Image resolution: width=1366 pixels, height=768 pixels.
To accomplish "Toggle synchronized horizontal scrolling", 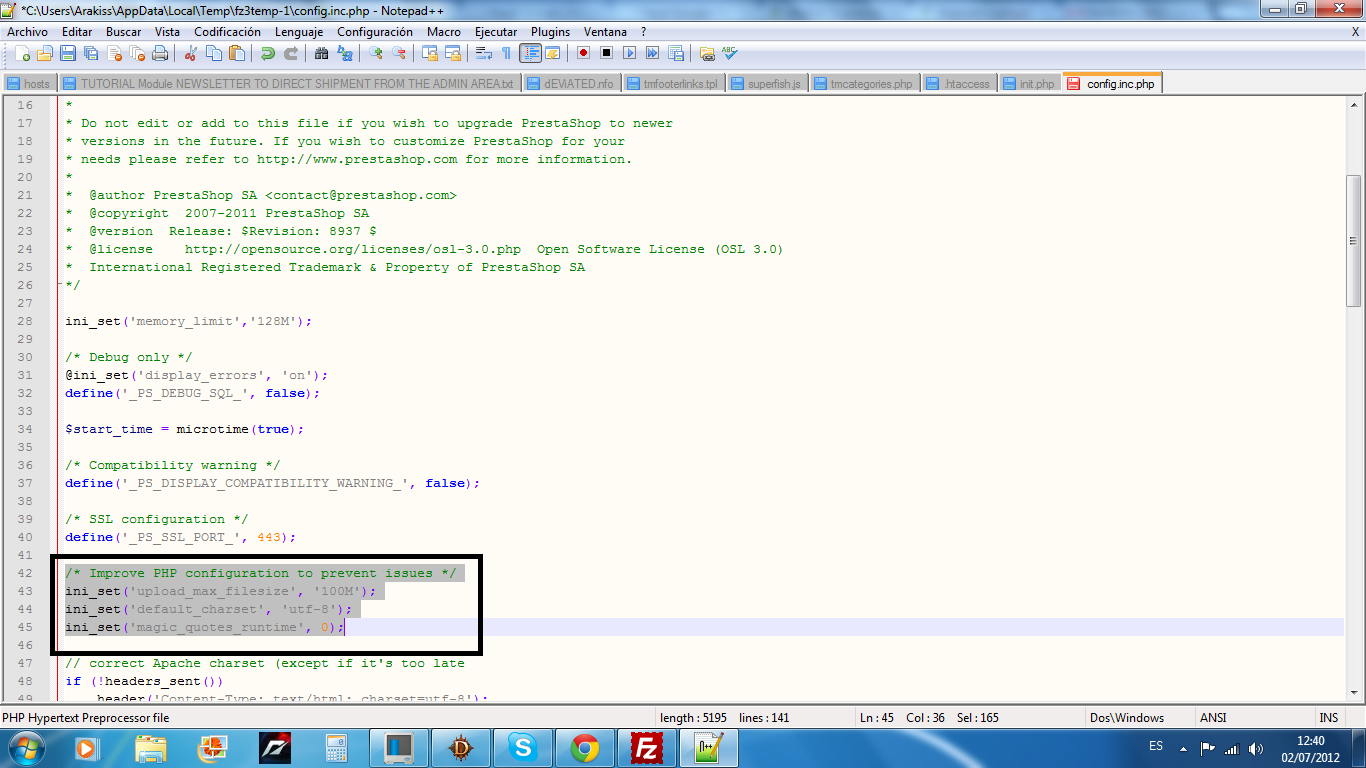I will click(x=452, y=53).
